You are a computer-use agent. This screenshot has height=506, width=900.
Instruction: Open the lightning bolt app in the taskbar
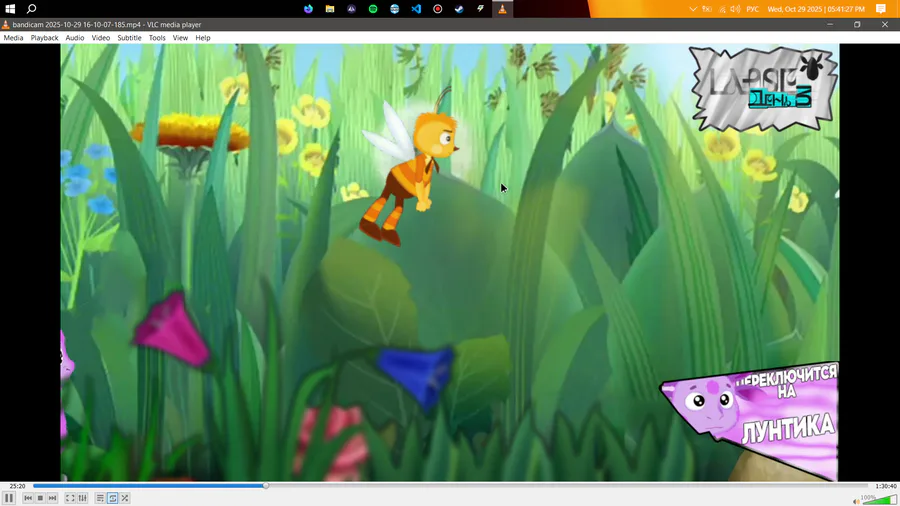tap(480, 9)
